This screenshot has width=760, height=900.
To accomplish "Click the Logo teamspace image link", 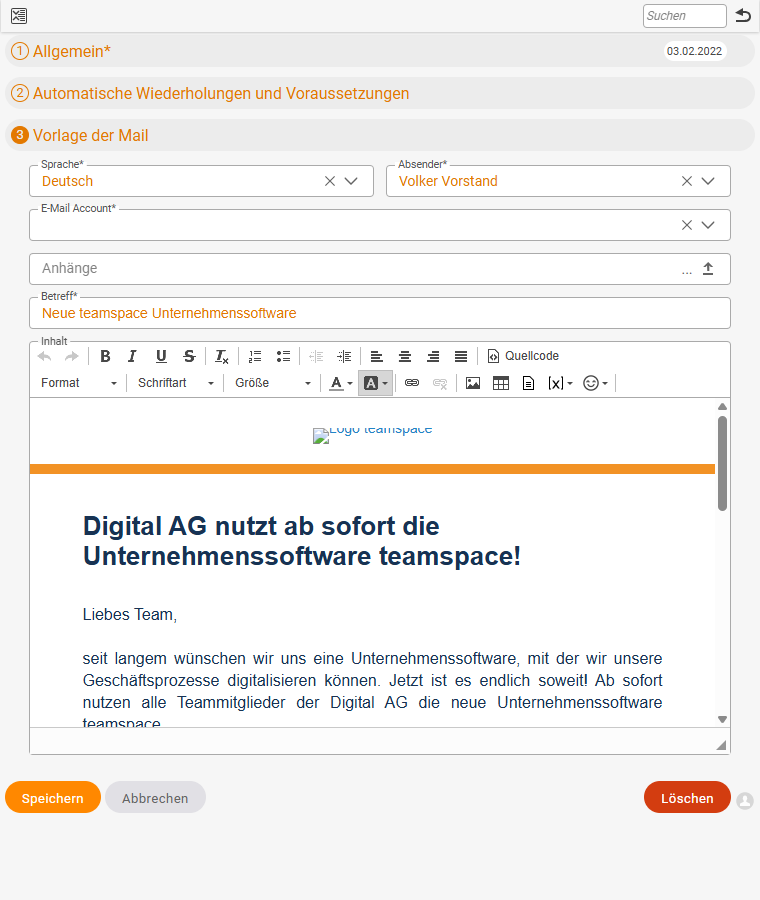I will 373,434.
